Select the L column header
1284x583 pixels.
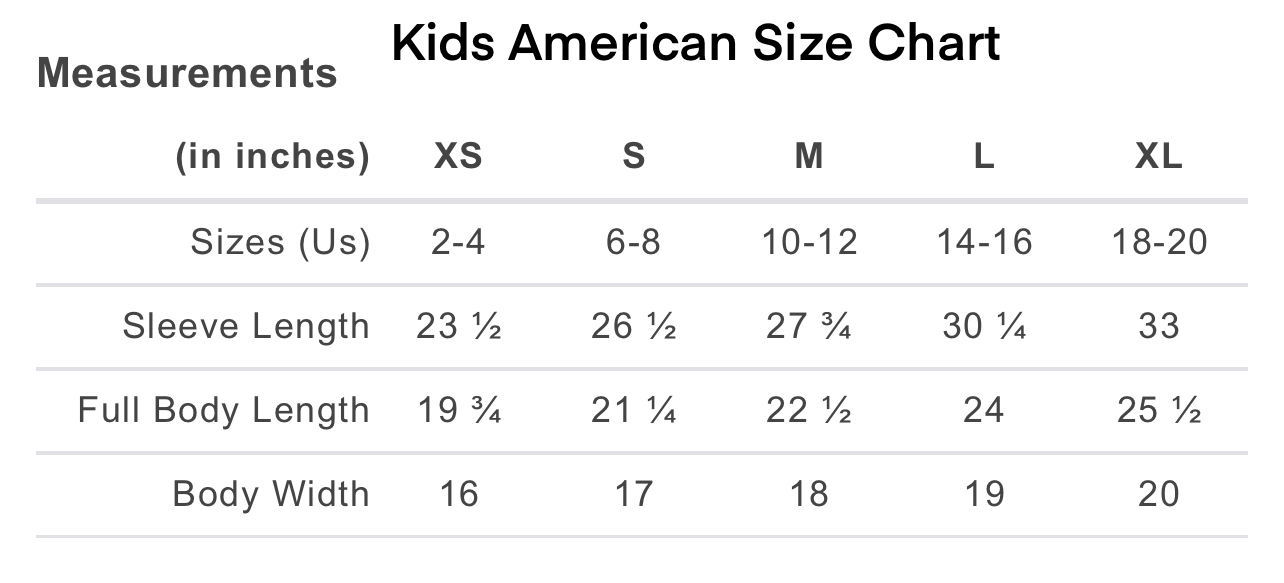(x=984, y=157)
